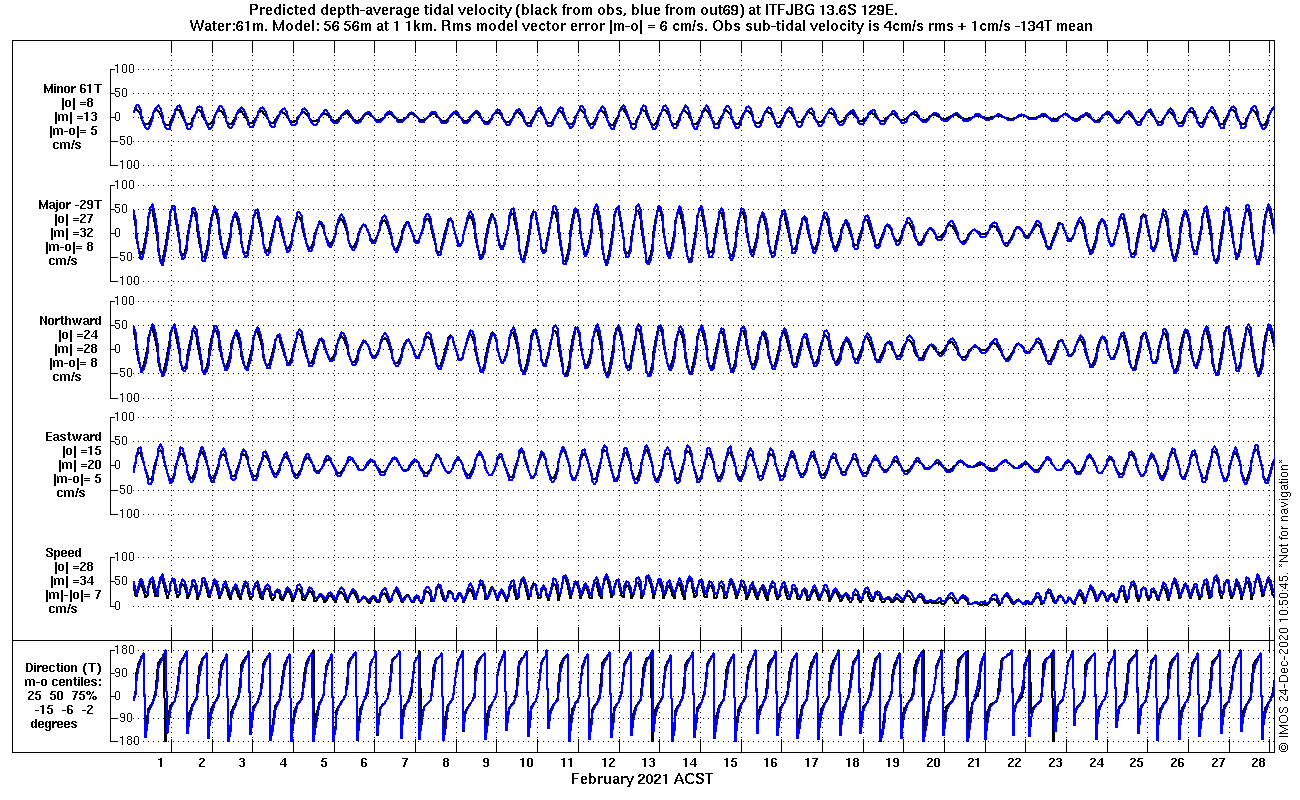This screenshot has width=1300, height=800.
Task: Click the '180' tick of the Direction panel
Action: pyautogui.click(x=125, y=650)
